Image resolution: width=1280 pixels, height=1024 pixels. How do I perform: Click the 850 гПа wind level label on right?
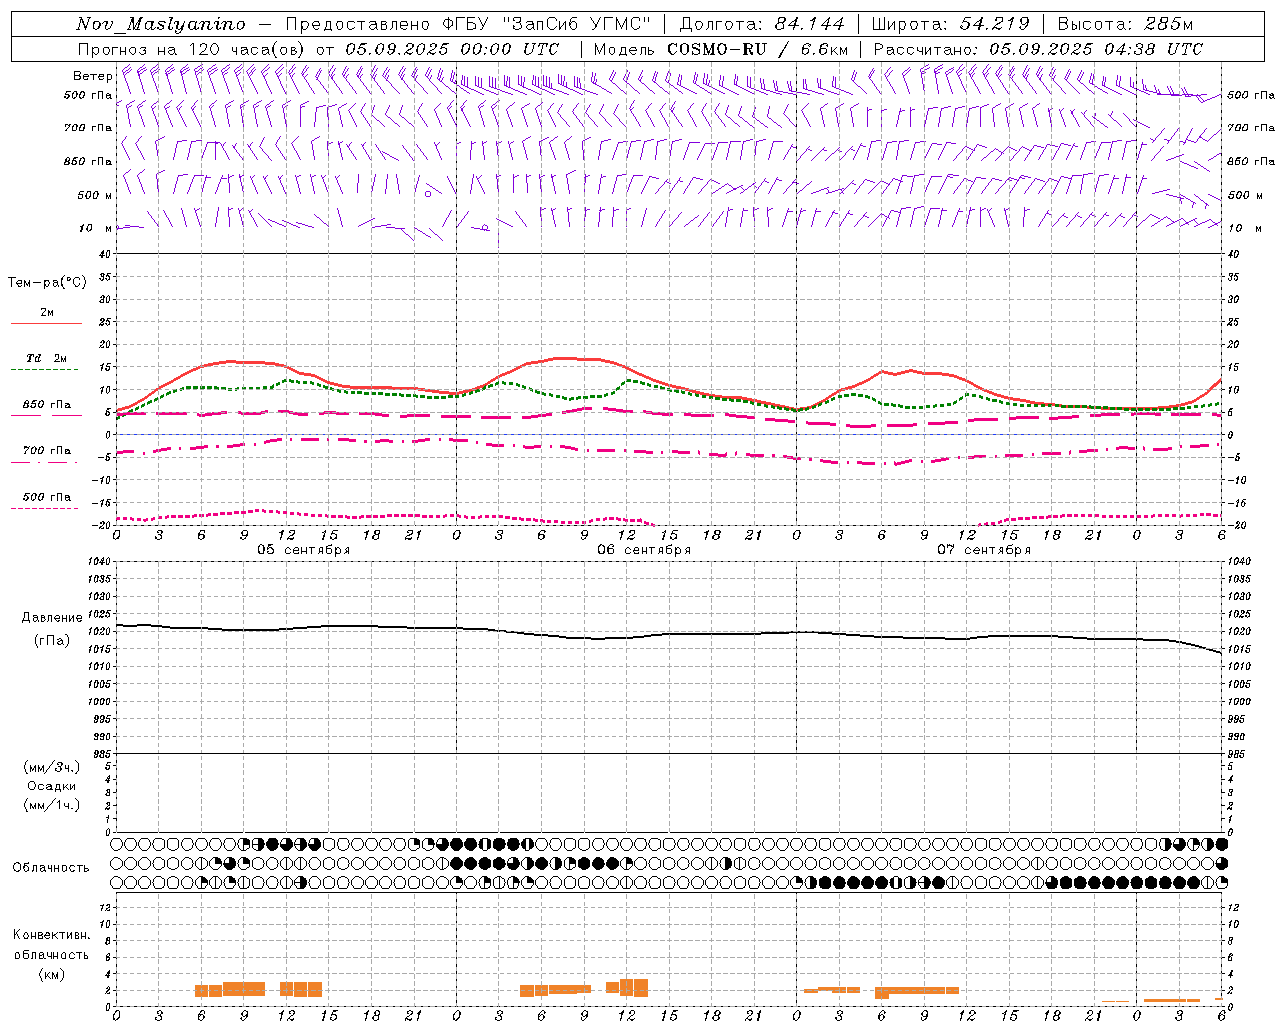pos(1251,161)
